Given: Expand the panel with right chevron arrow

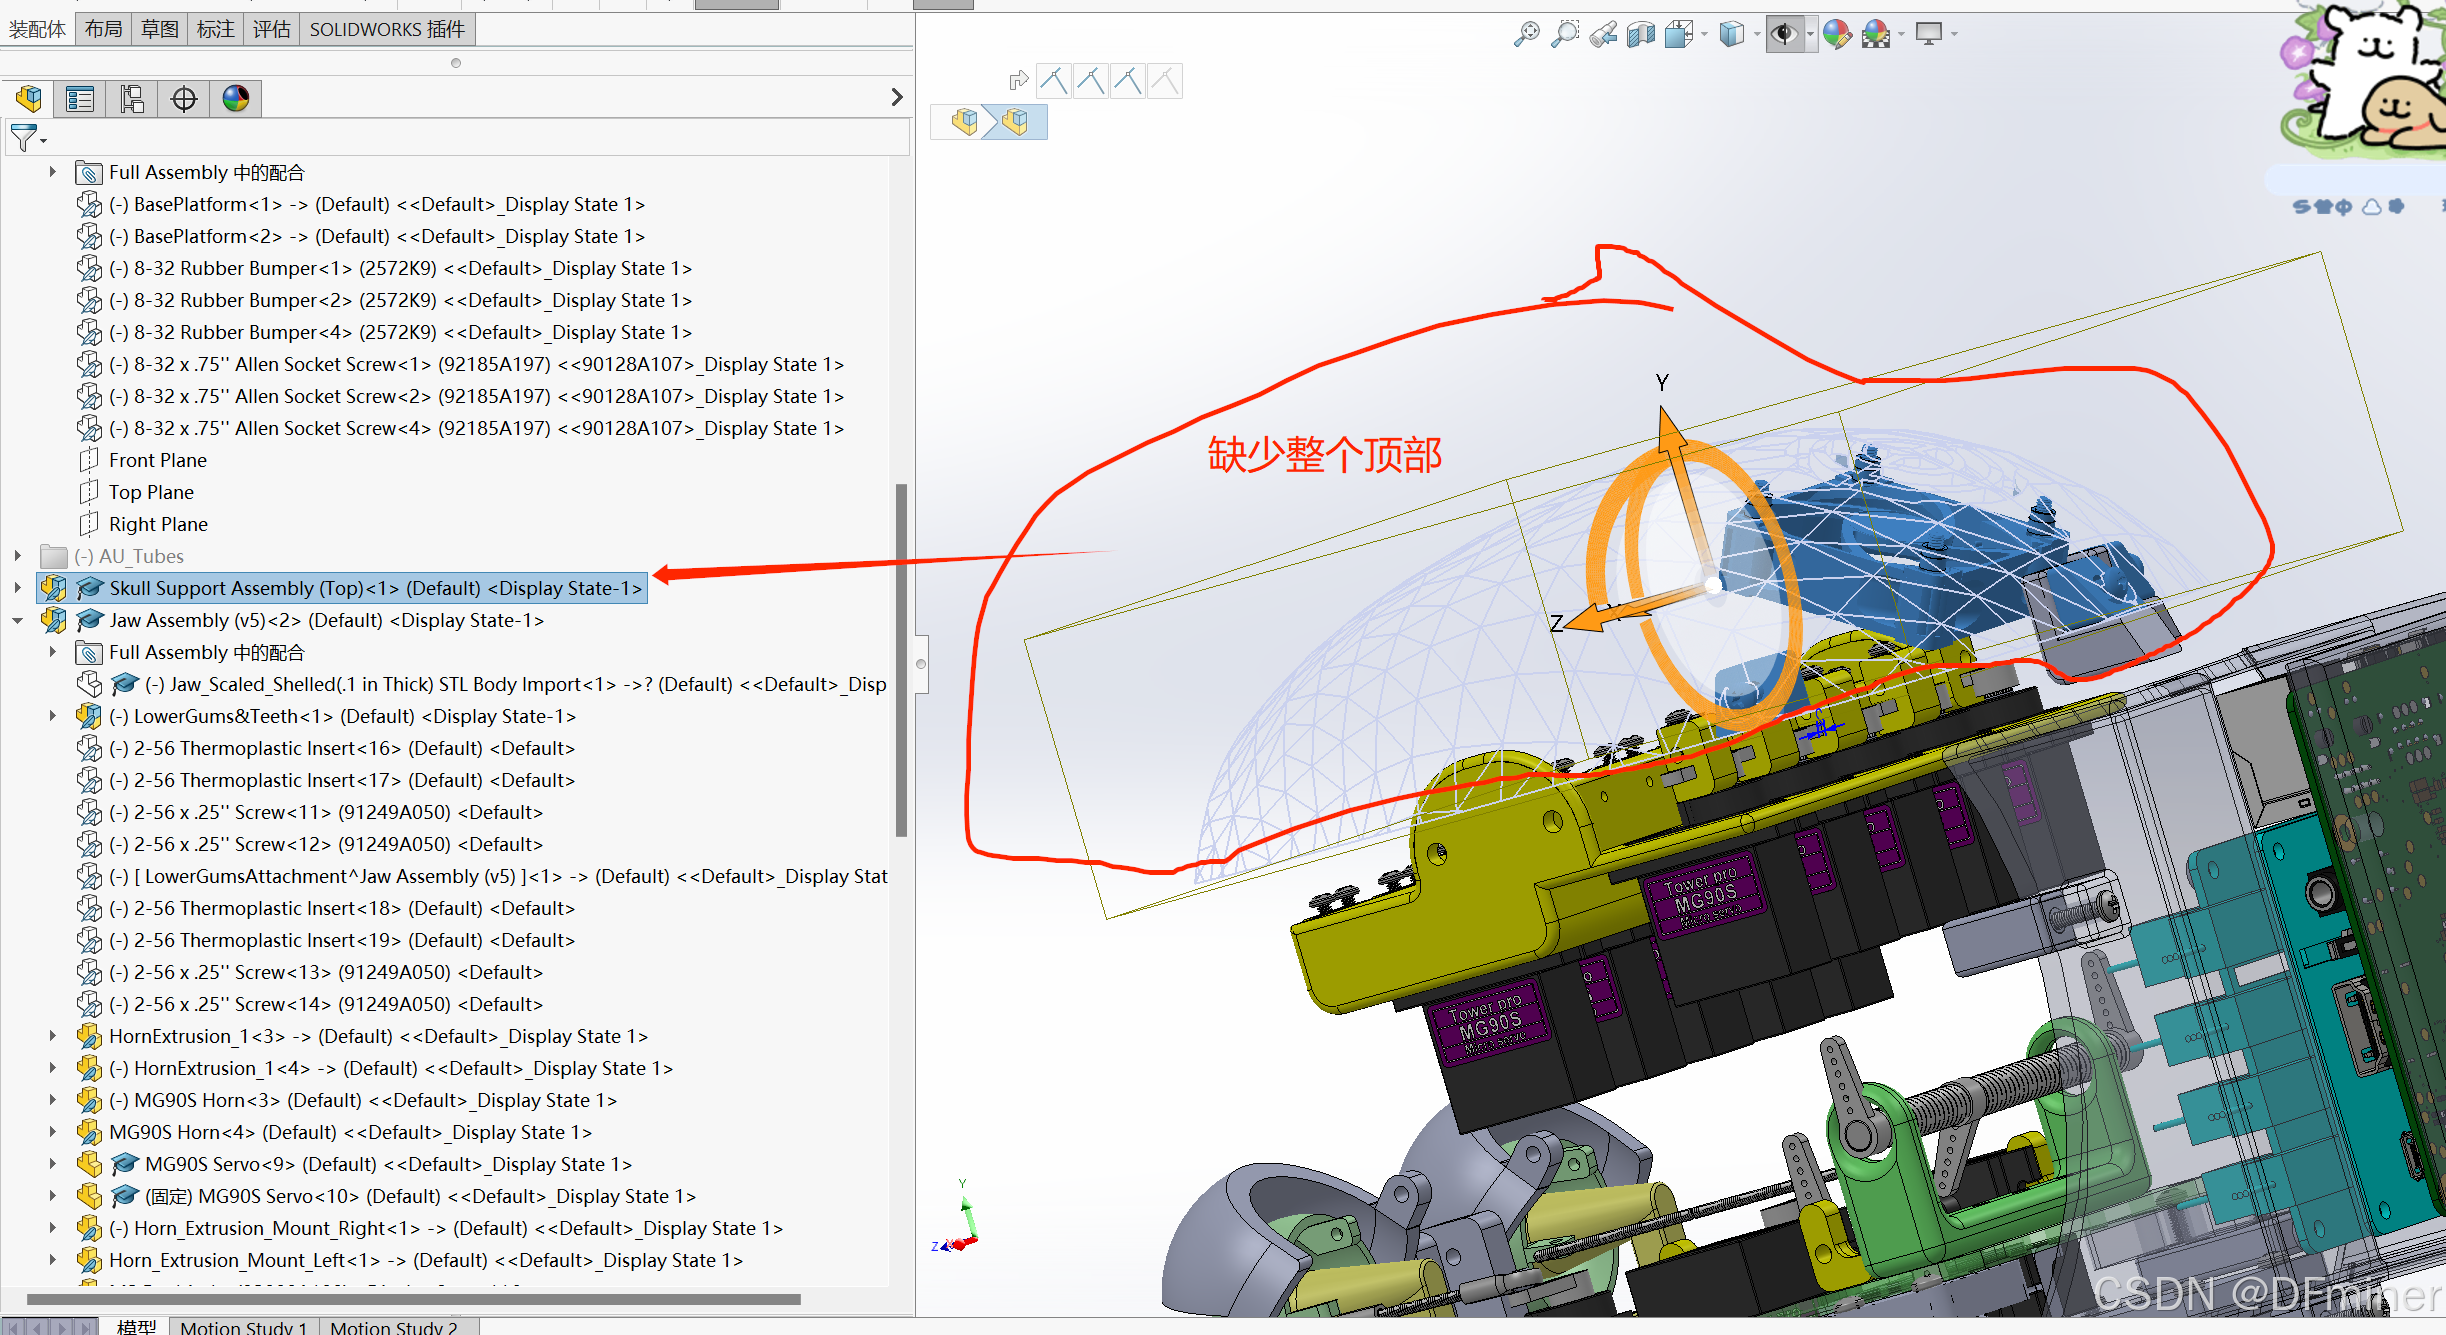Looking at the screenshot, I should [x=897, y=97].
